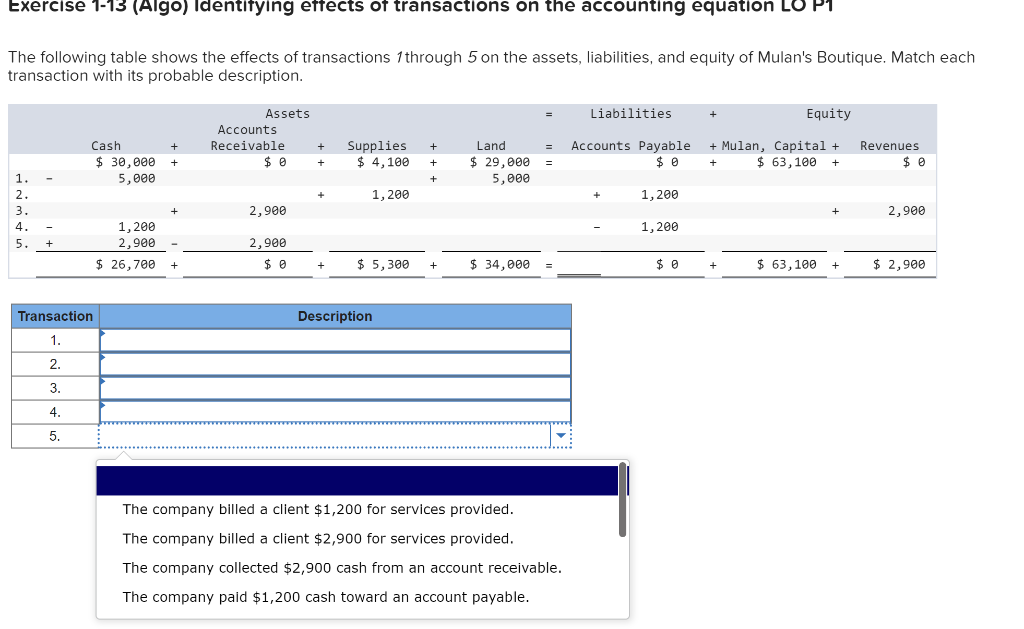
Task: Click the Description column header
Action: [335, 316]
